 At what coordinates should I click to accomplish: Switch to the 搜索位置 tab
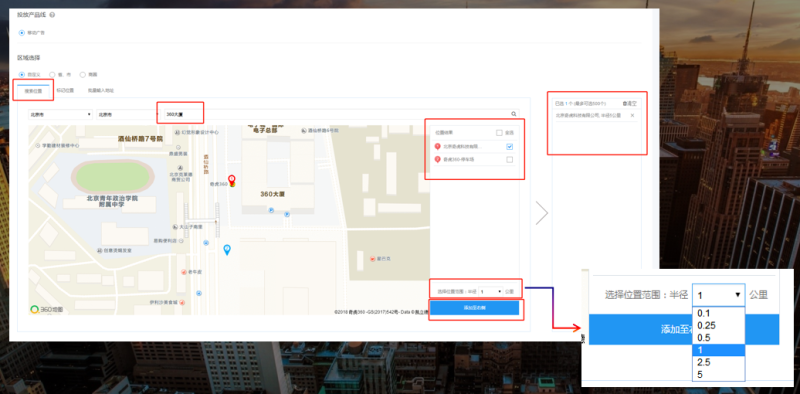pyautogui.click(x=33, y=91)
